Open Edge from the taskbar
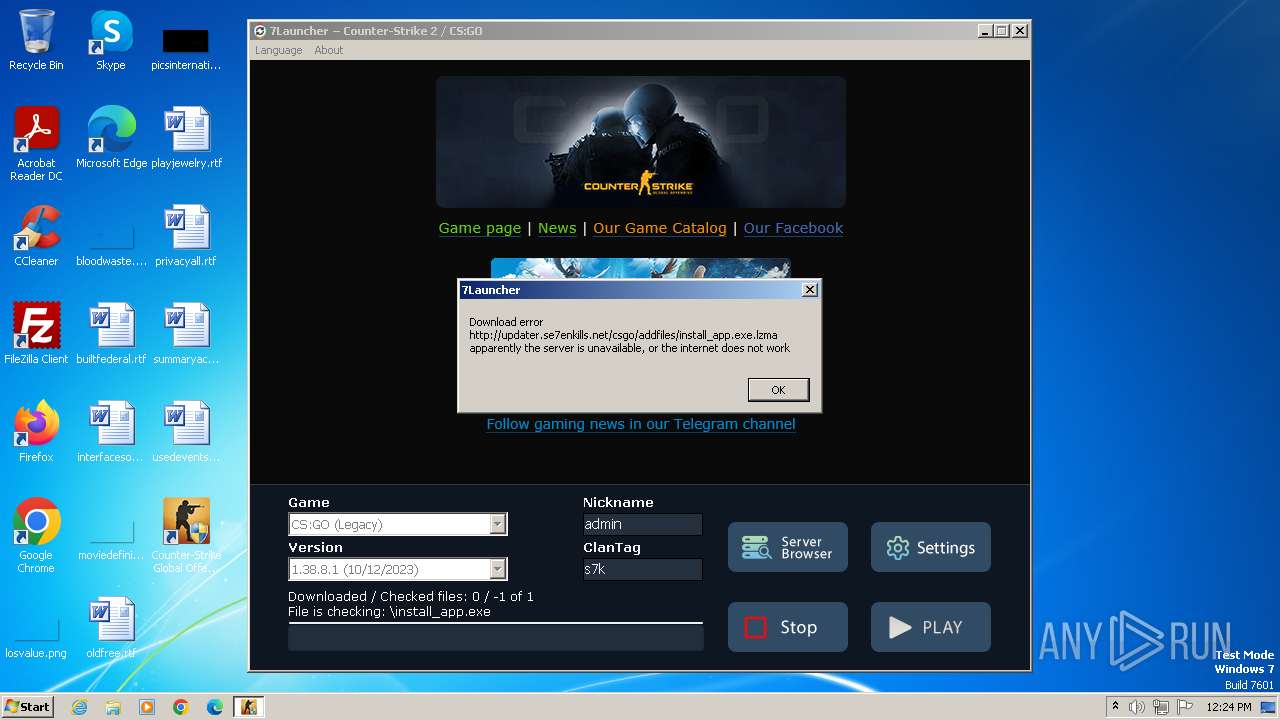1280x720 pixels. click(x=215, y=707)
